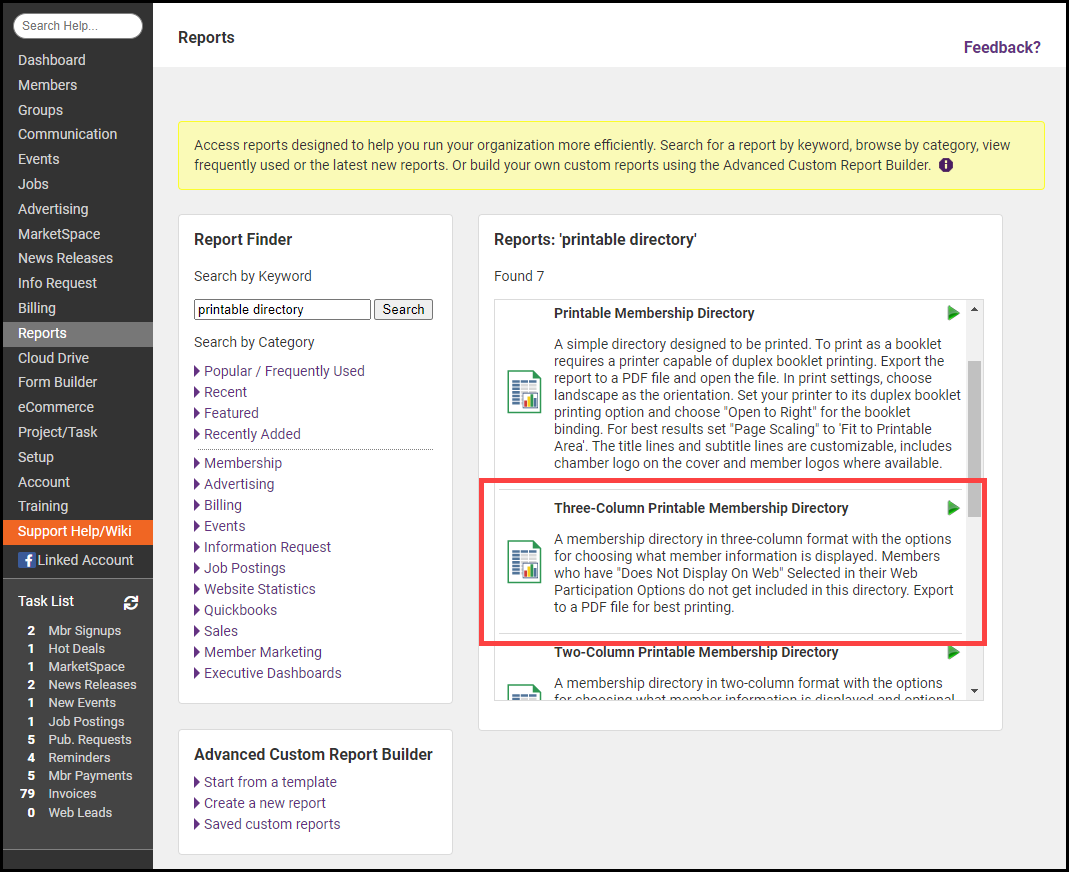
Task: Expand the Membership report category
Action: 242,463
